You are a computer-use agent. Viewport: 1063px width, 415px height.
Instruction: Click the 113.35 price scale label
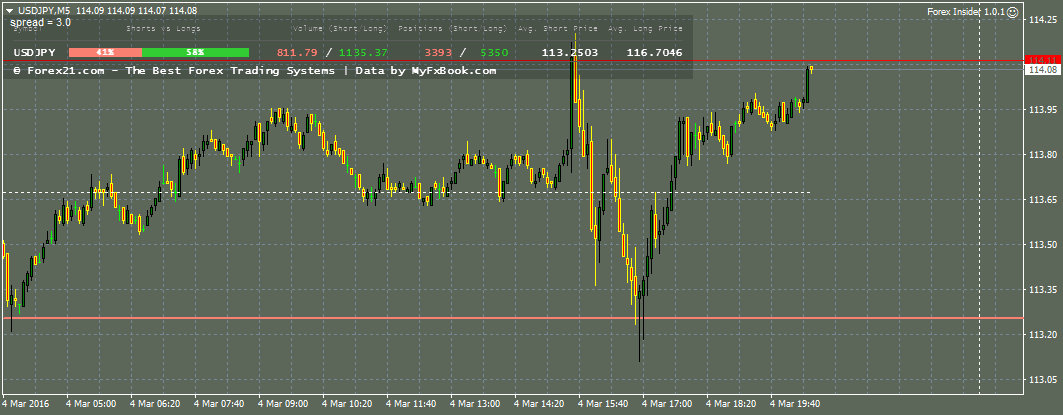point(1043,290)
